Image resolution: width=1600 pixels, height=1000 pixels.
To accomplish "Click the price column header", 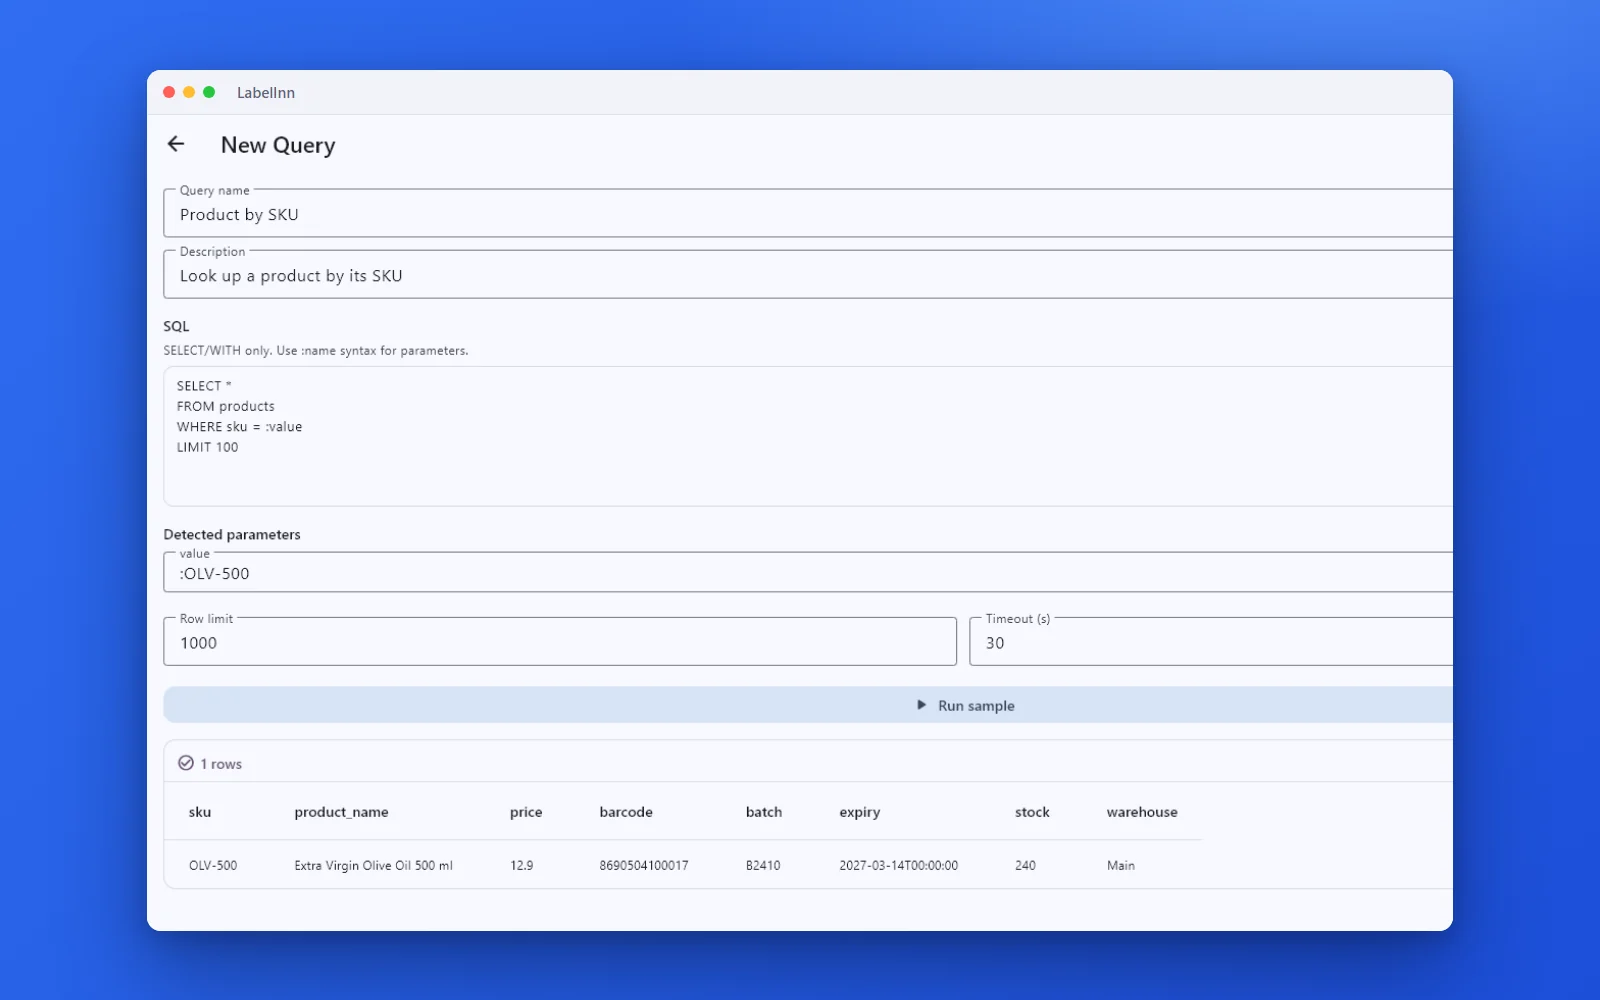I will click(x=526, y=812).
